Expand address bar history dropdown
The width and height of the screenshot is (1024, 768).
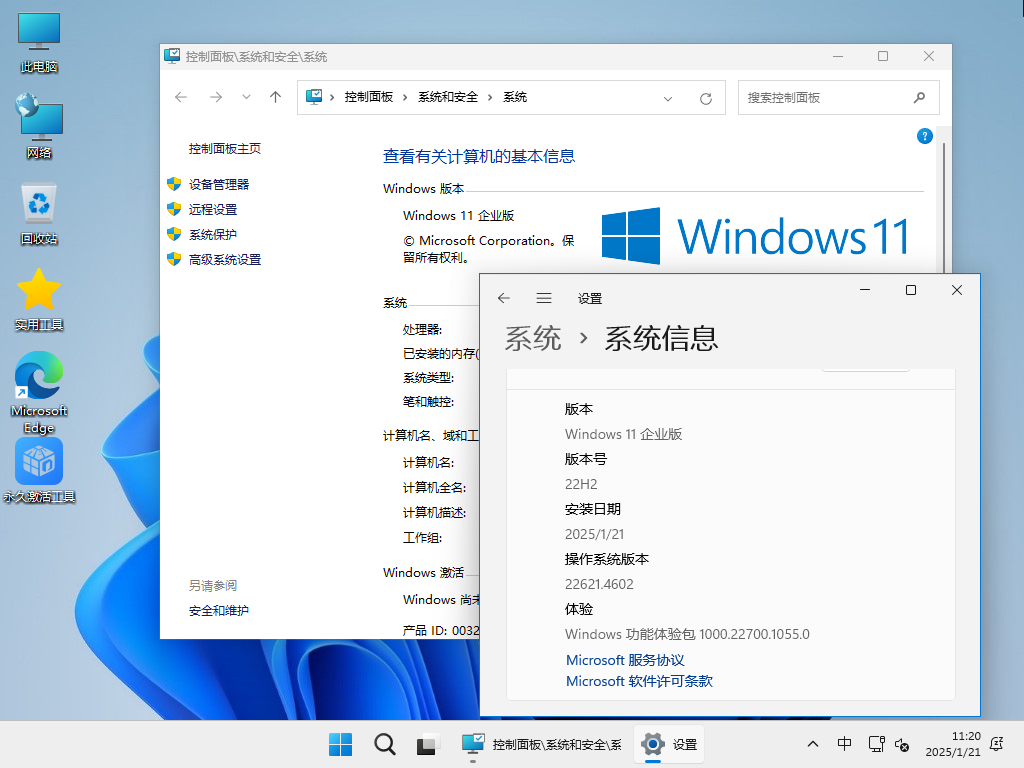[667, 99]
